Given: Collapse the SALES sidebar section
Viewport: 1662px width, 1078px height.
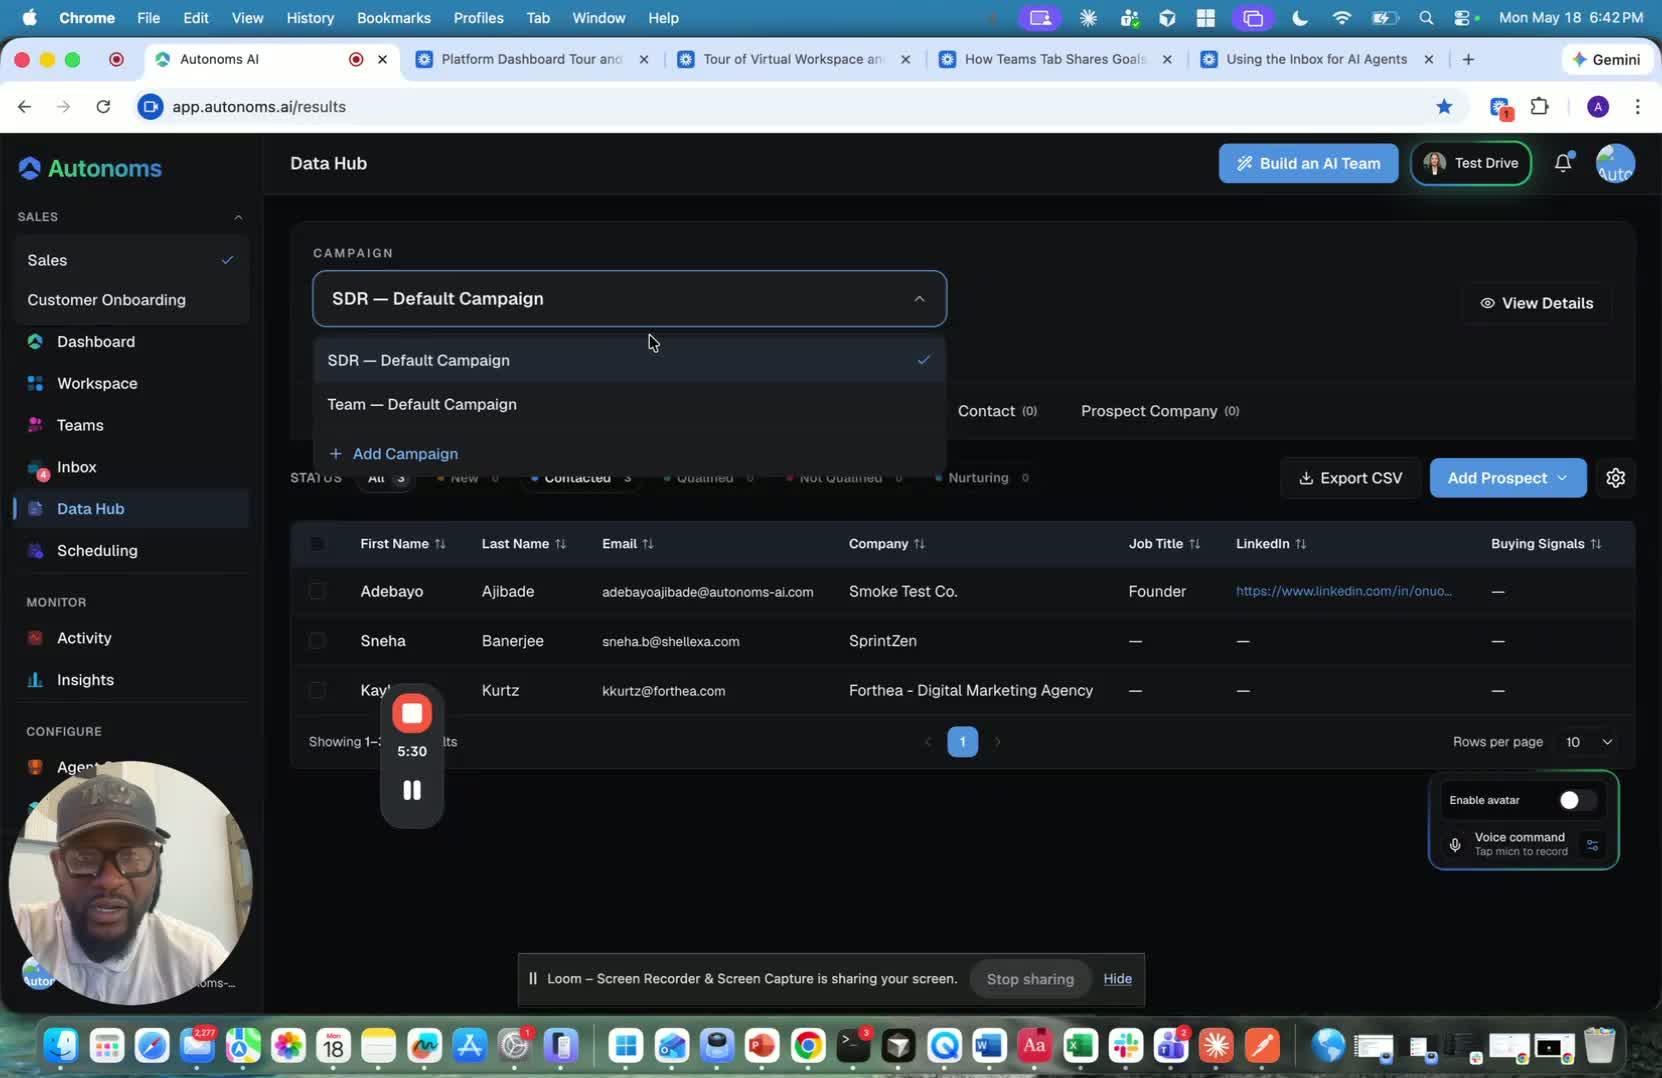Looking at the screenshot, I should (238, 217).
